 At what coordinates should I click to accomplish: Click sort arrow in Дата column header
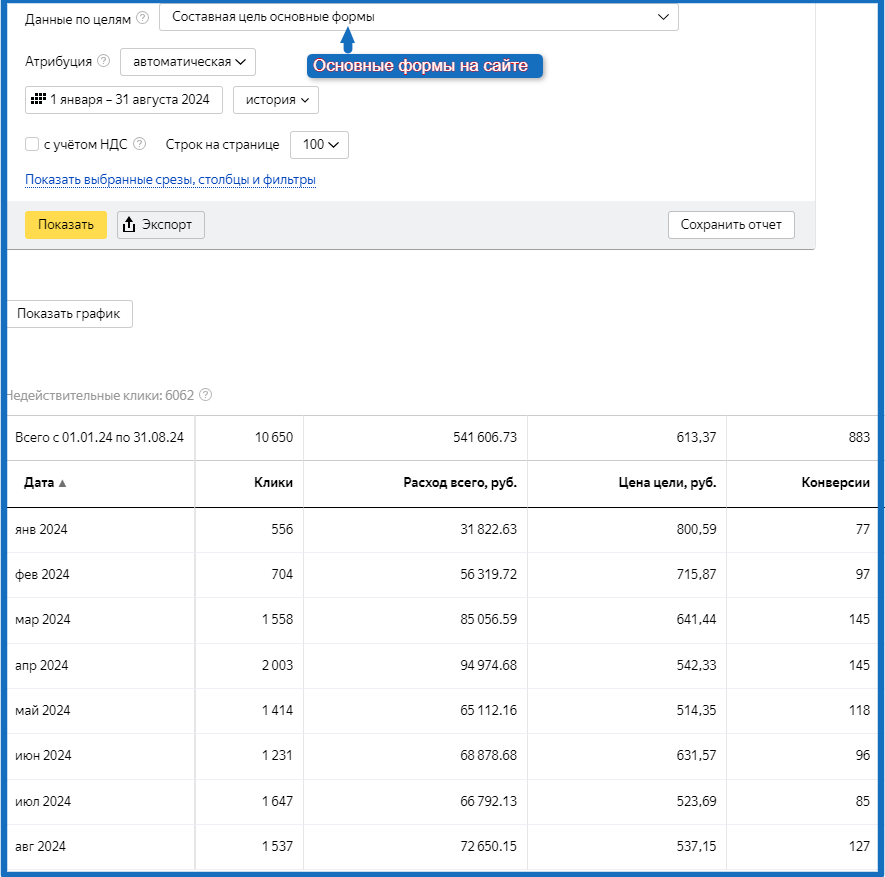click(x=63, y=483)
